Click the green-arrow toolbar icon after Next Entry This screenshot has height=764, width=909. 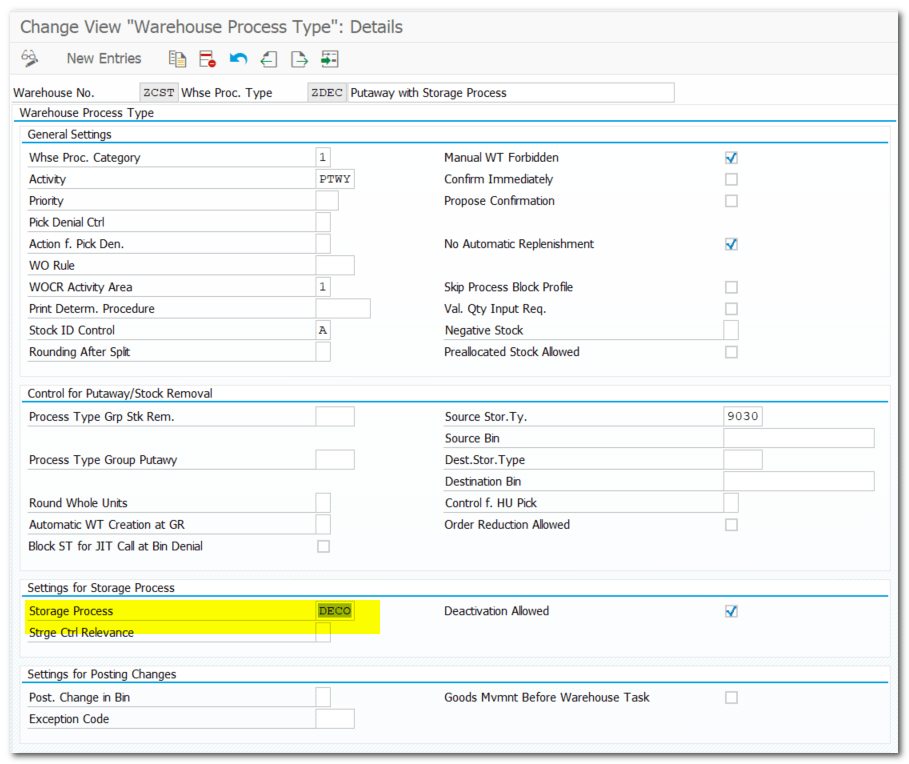pyautogui.click(x=330, y=59)
